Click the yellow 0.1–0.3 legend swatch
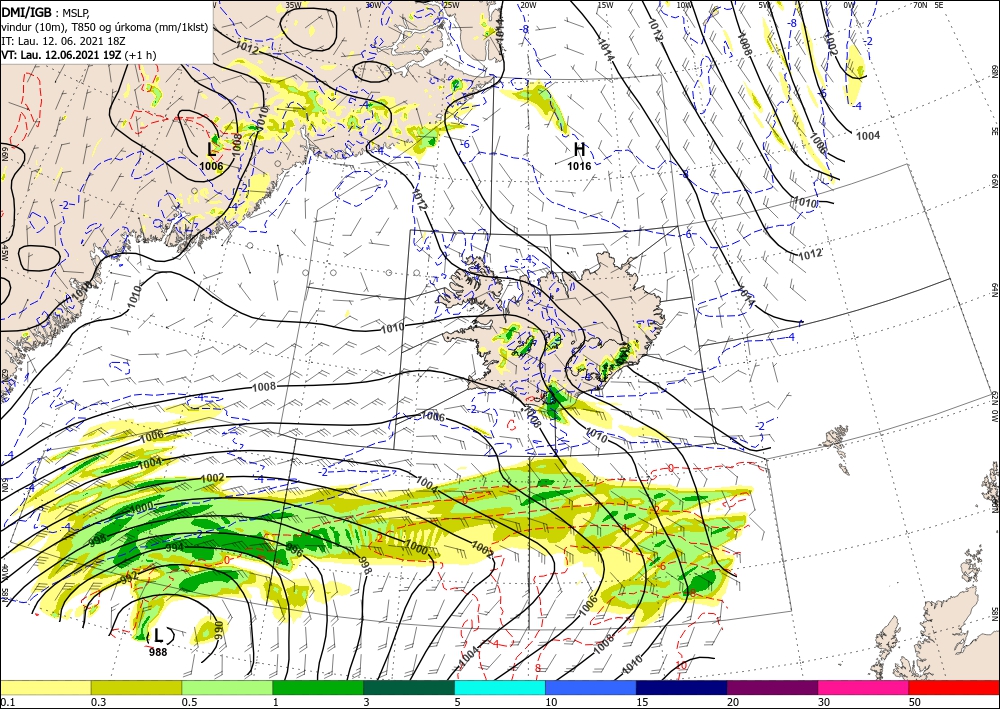This screenshot has height=709, width=1000. (46, 687)
